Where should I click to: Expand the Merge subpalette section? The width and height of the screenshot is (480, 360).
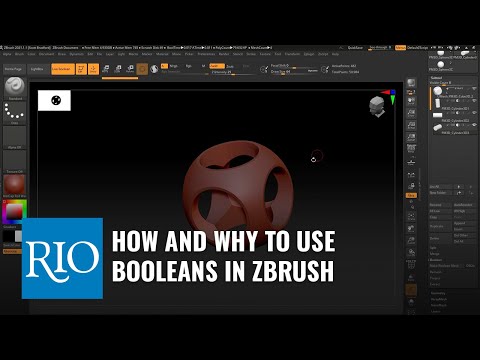click(x=434, y=254)
